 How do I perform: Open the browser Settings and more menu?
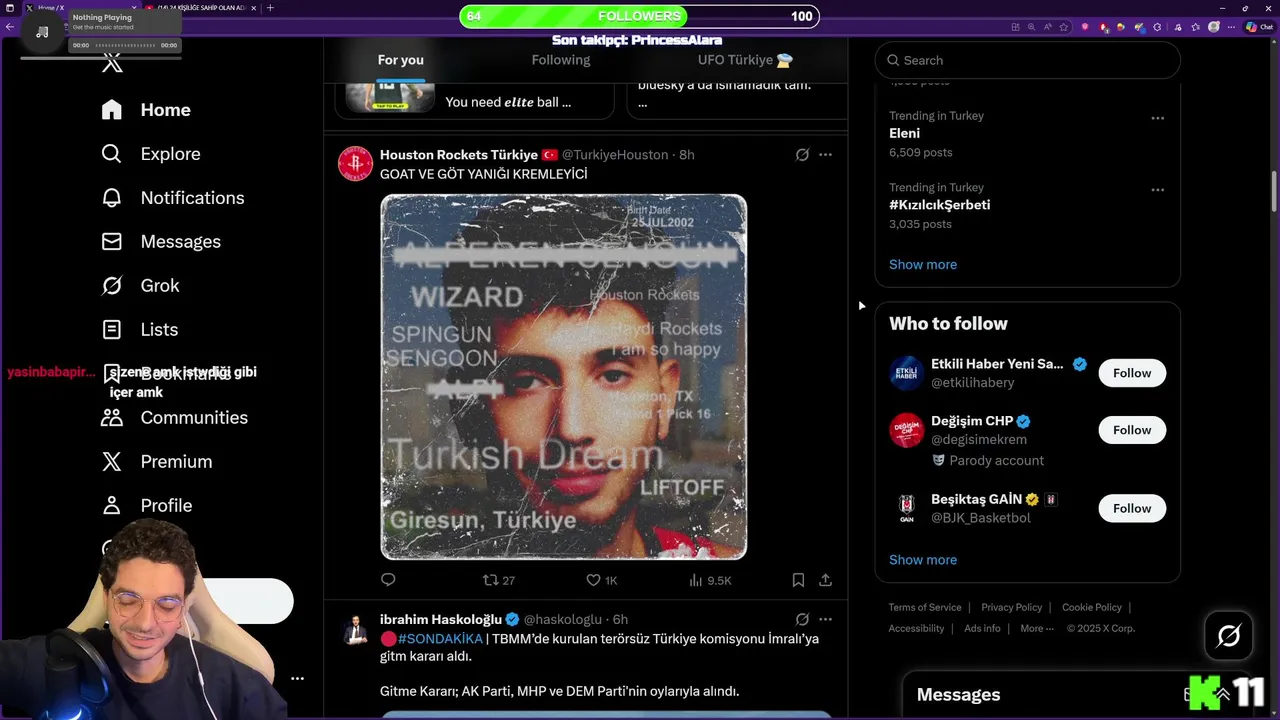pyautogui.click(x=1232, y=27)
